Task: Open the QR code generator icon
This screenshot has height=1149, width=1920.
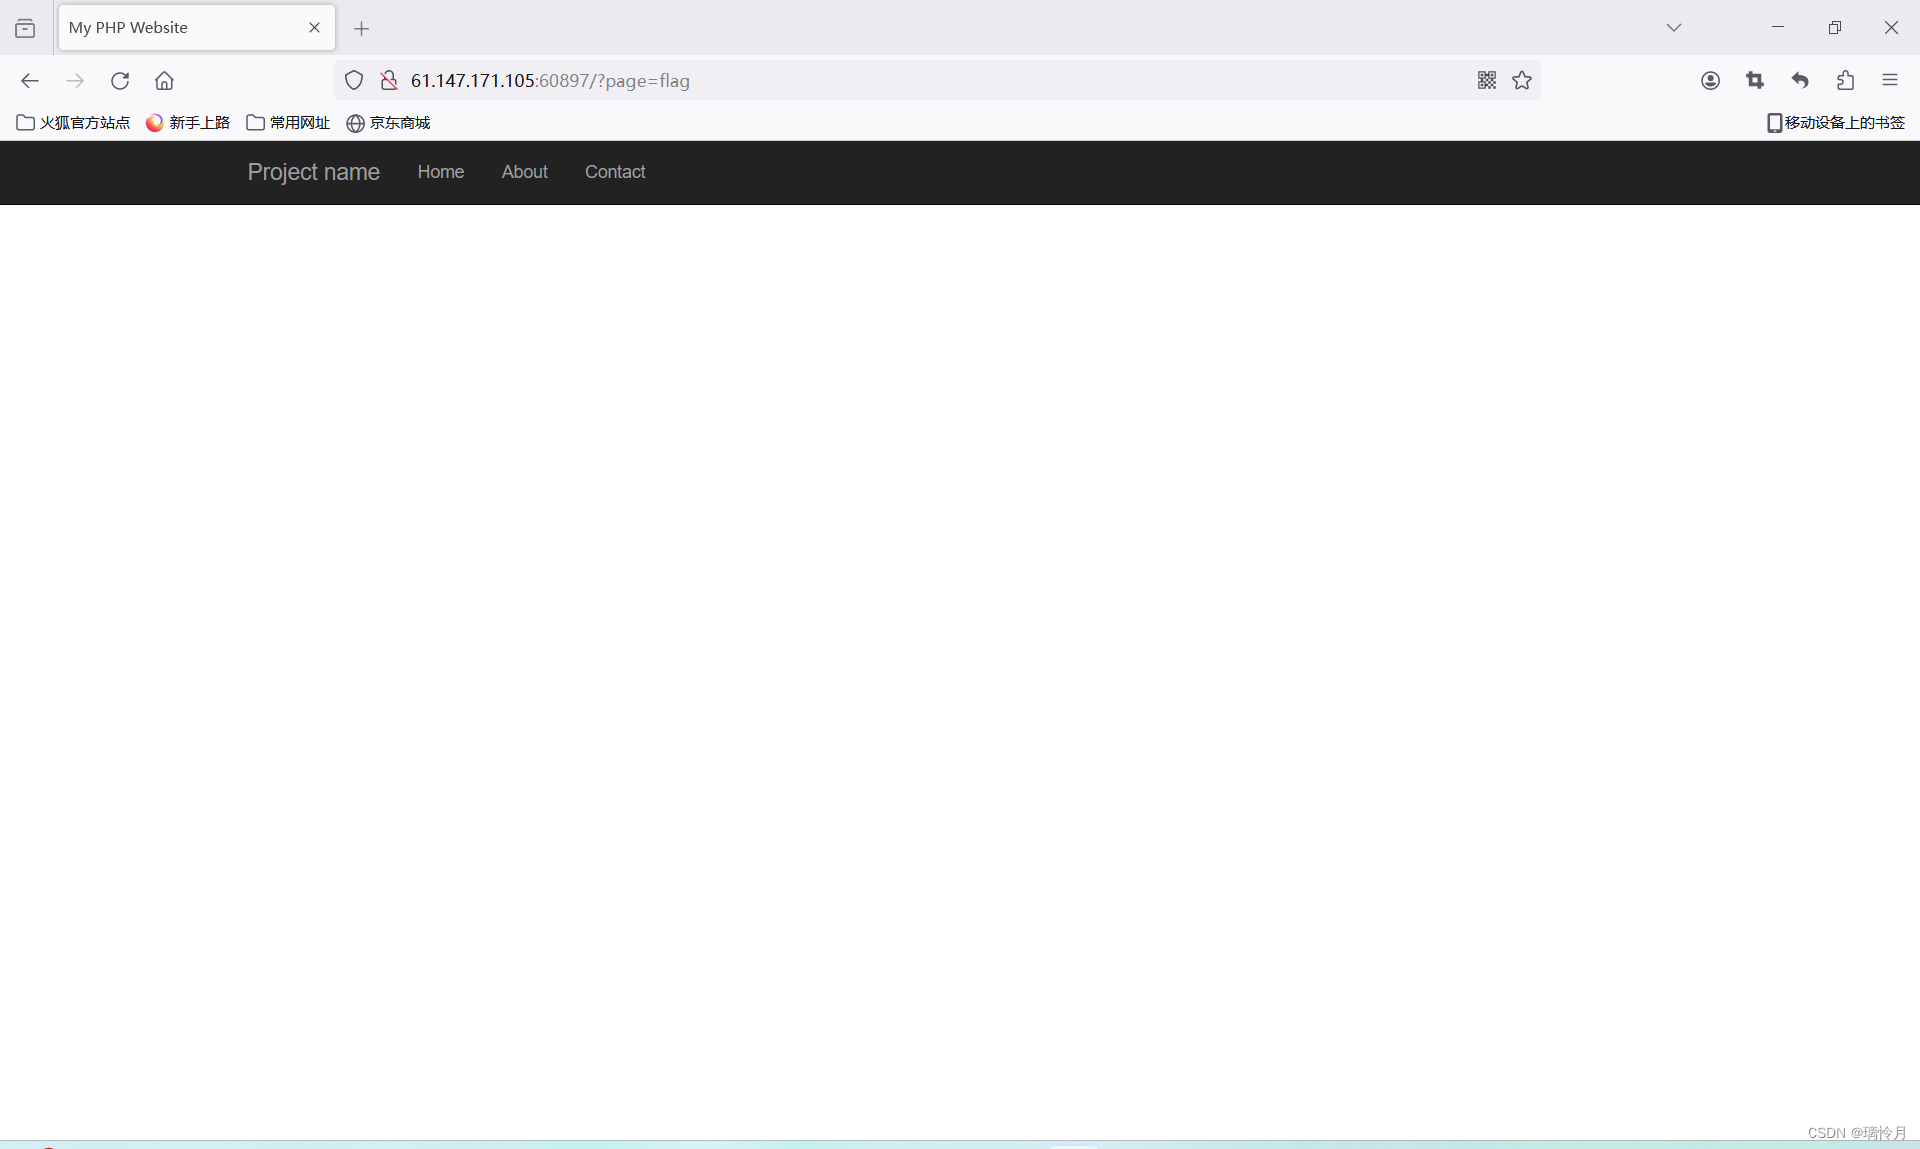Action: (1487, 81)
